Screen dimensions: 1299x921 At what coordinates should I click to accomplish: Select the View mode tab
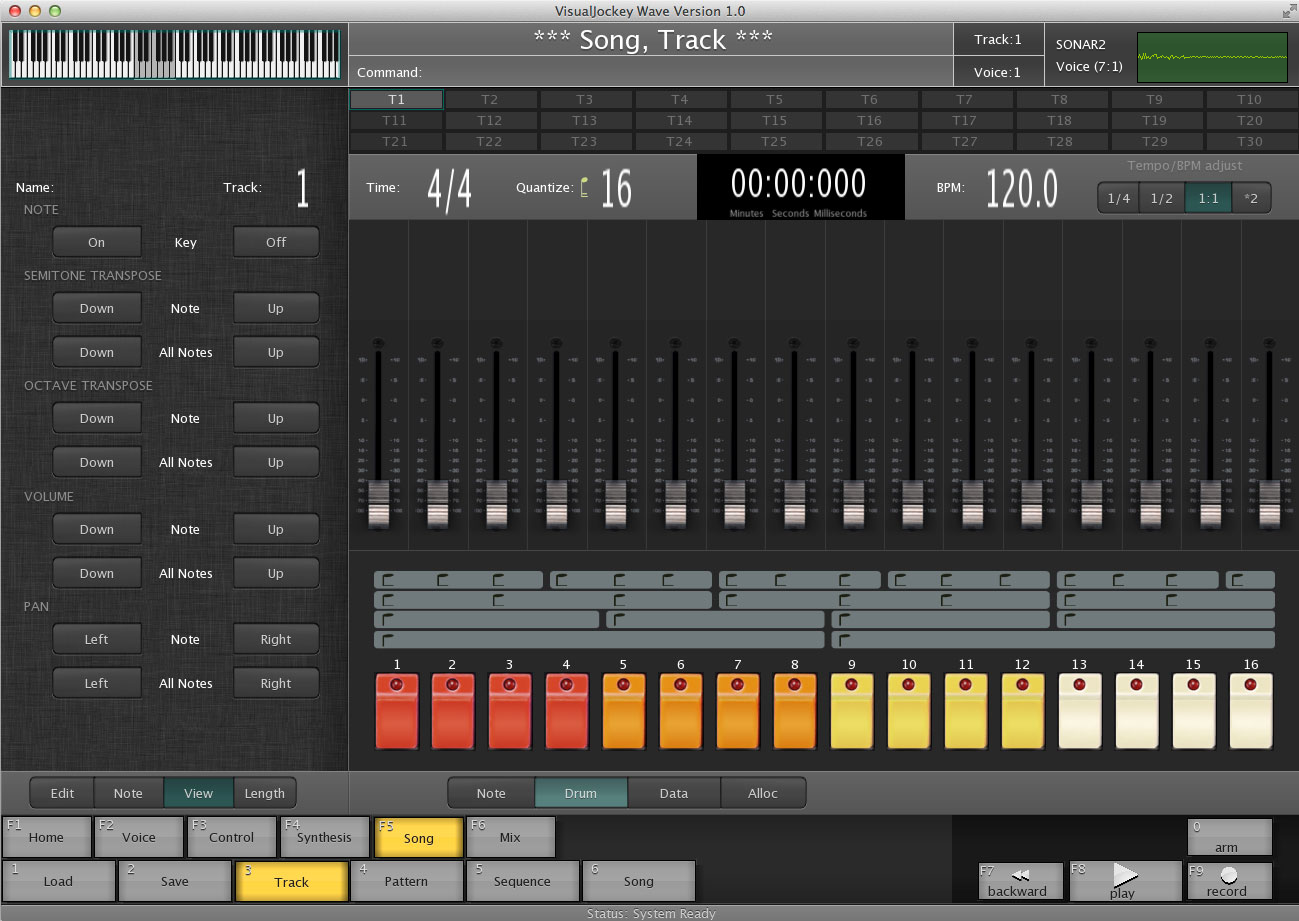pos(198,793)
